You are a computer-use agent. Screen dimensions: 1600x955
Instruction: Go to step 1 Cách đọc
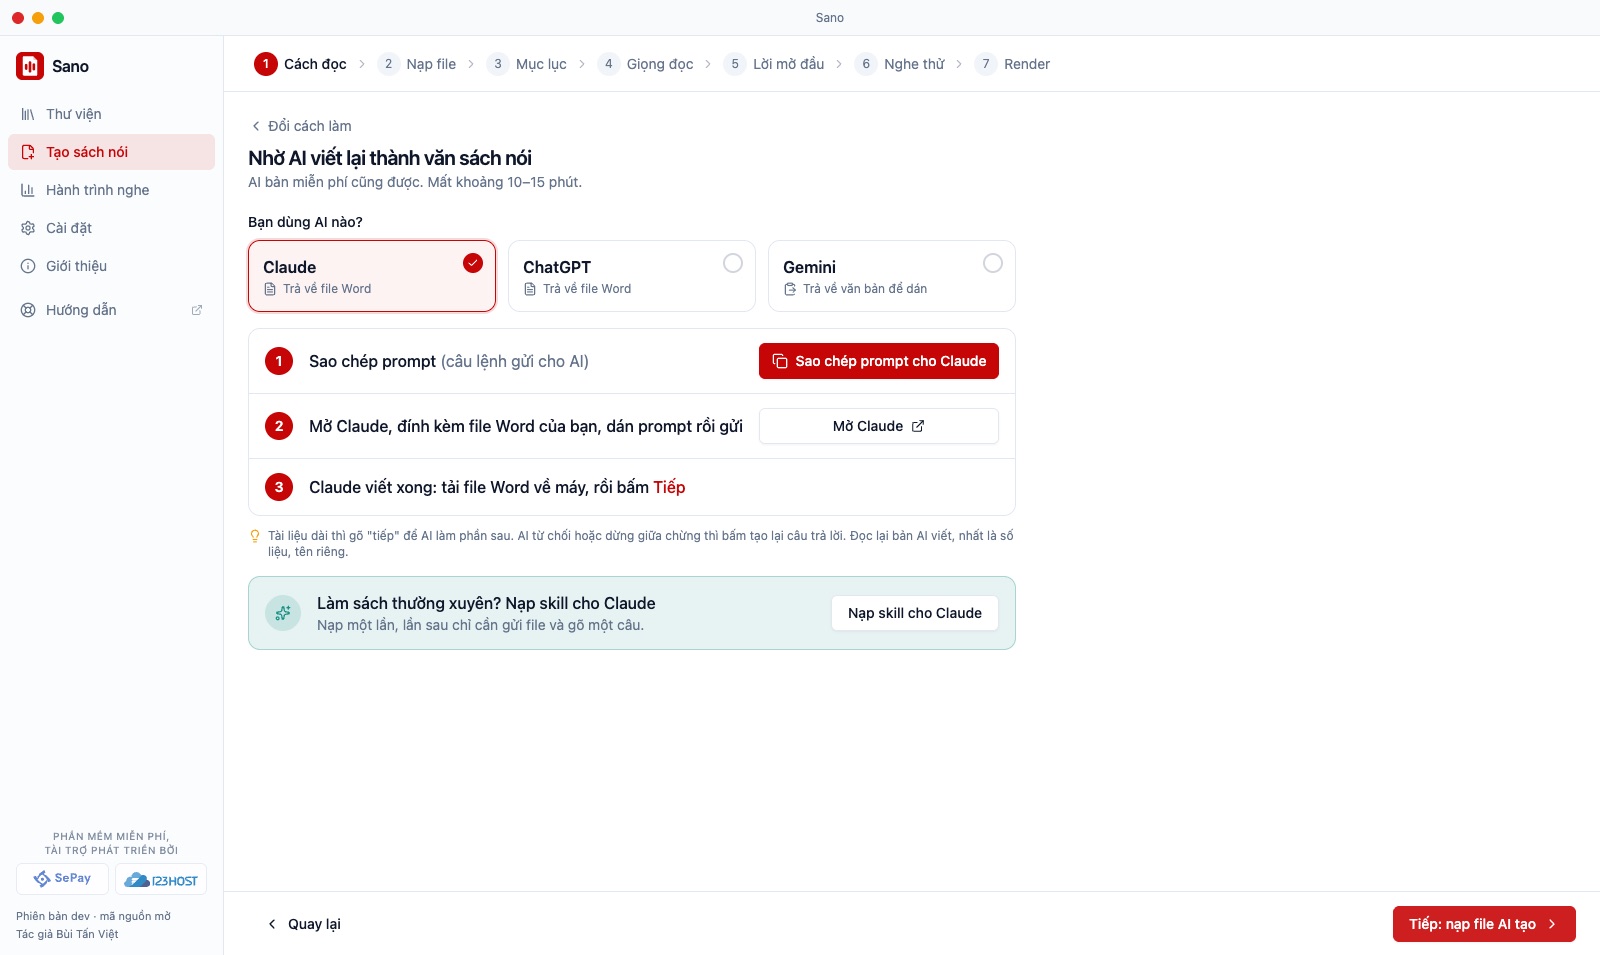point(300,64)
